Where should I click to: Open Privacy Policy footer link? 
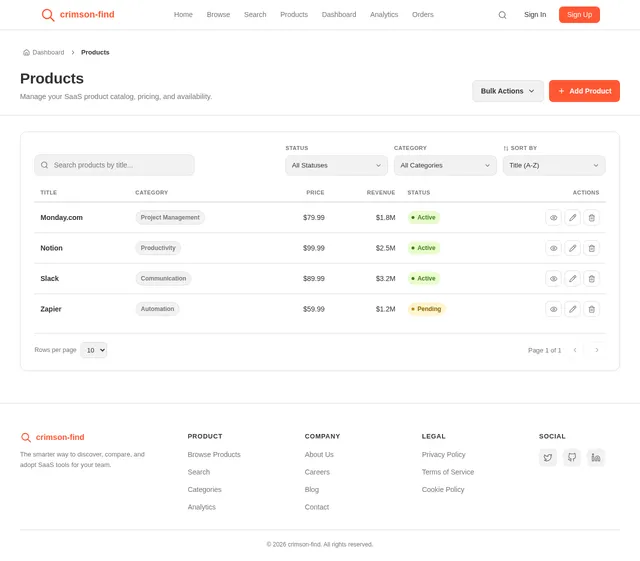(x=443, y=454)
